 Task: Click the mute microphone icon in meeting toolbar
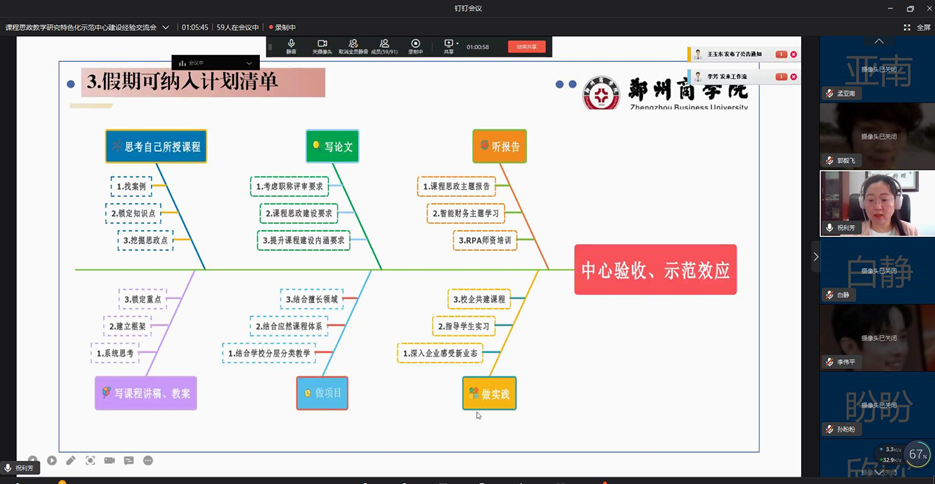coord(291,45)
